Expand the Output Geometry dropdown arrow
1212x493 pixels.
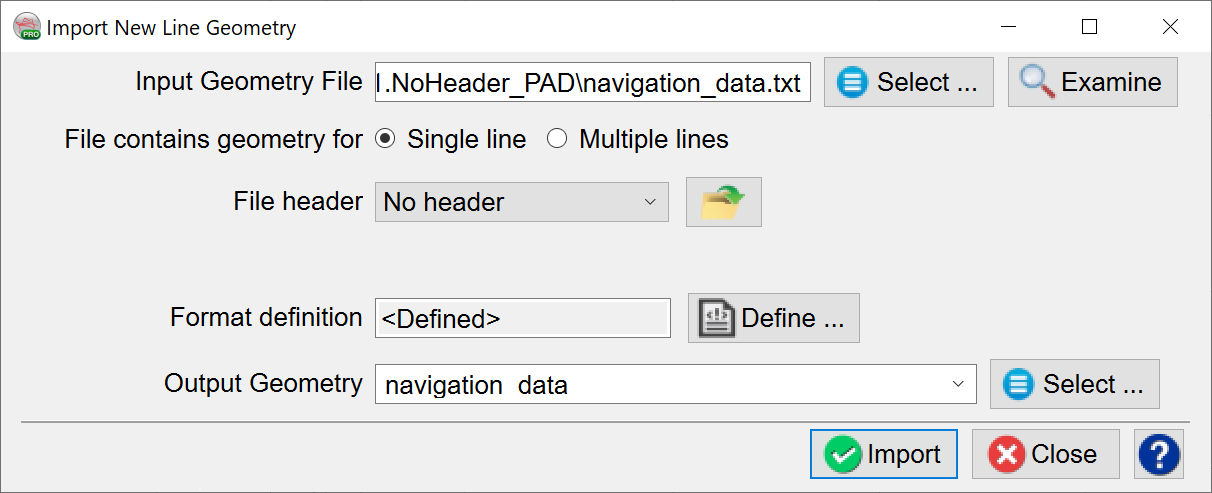tap(958, 384)
